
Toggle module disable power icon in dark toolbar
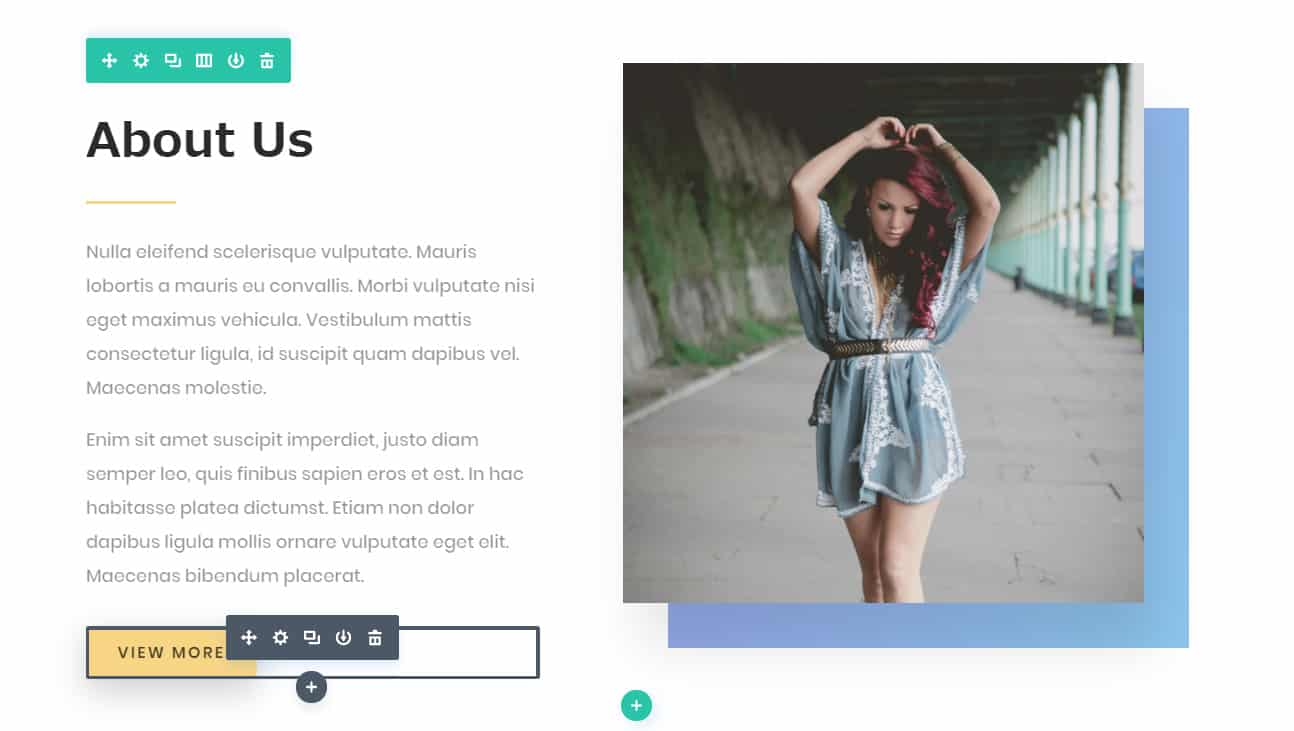click(343, 638)
